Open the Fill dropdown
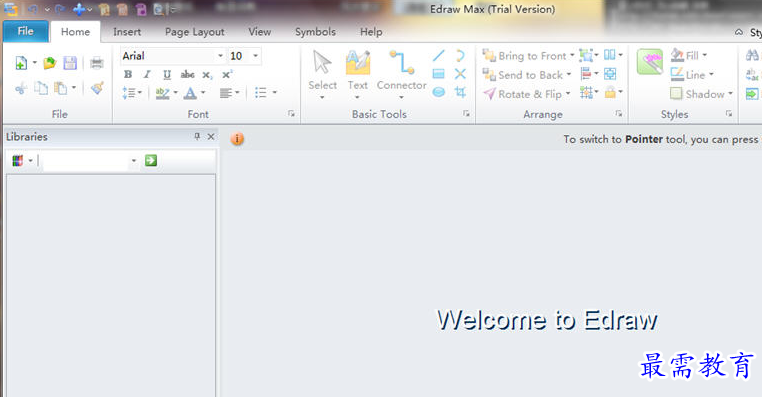This screenshot has height=397, width=762. 689,55
